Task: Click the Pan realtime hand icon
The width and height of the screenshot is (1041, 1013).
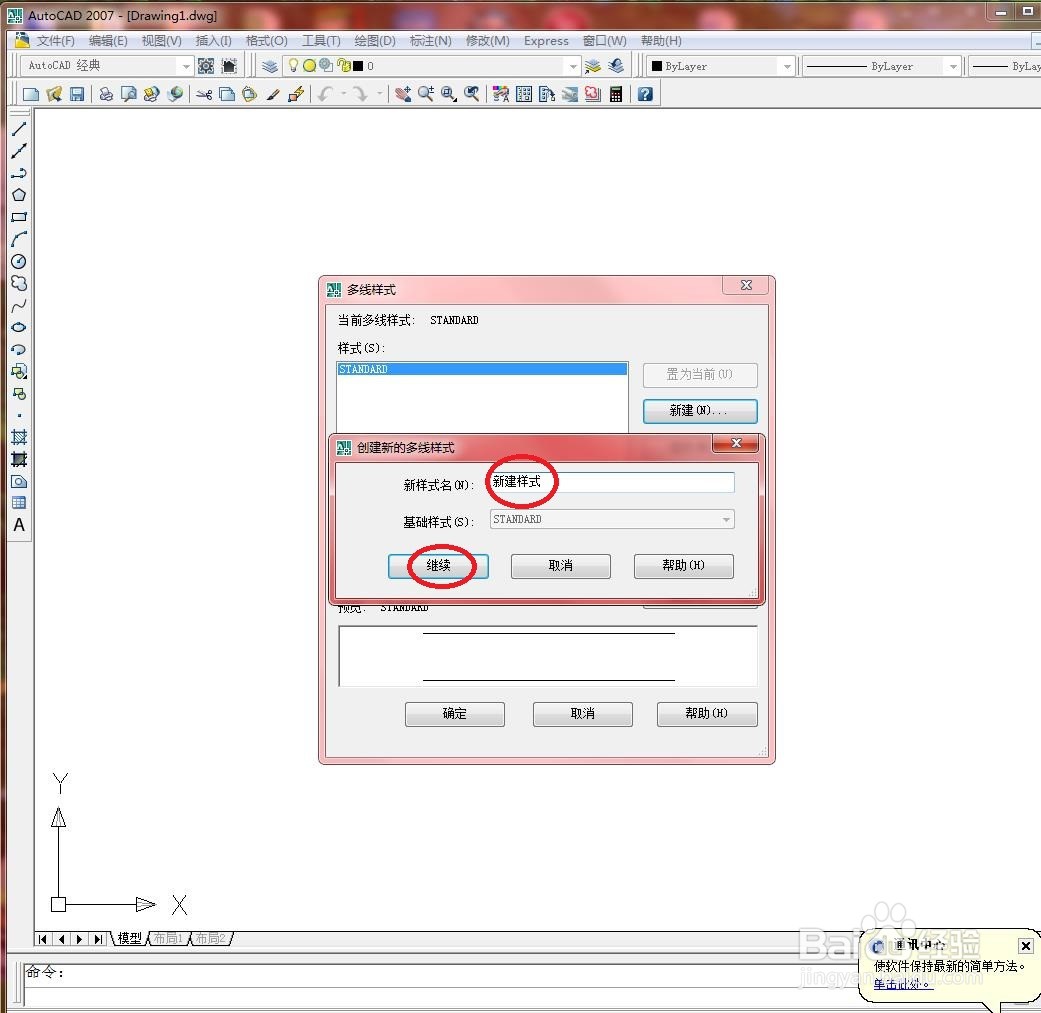Action: [402, 94]
